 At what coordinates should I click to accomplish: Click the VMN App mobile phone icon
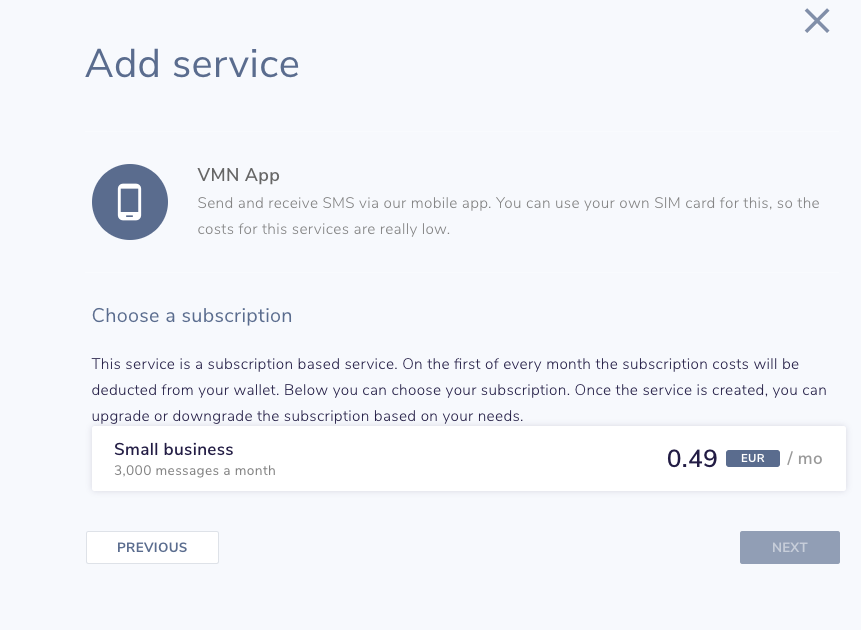[130, 201]
